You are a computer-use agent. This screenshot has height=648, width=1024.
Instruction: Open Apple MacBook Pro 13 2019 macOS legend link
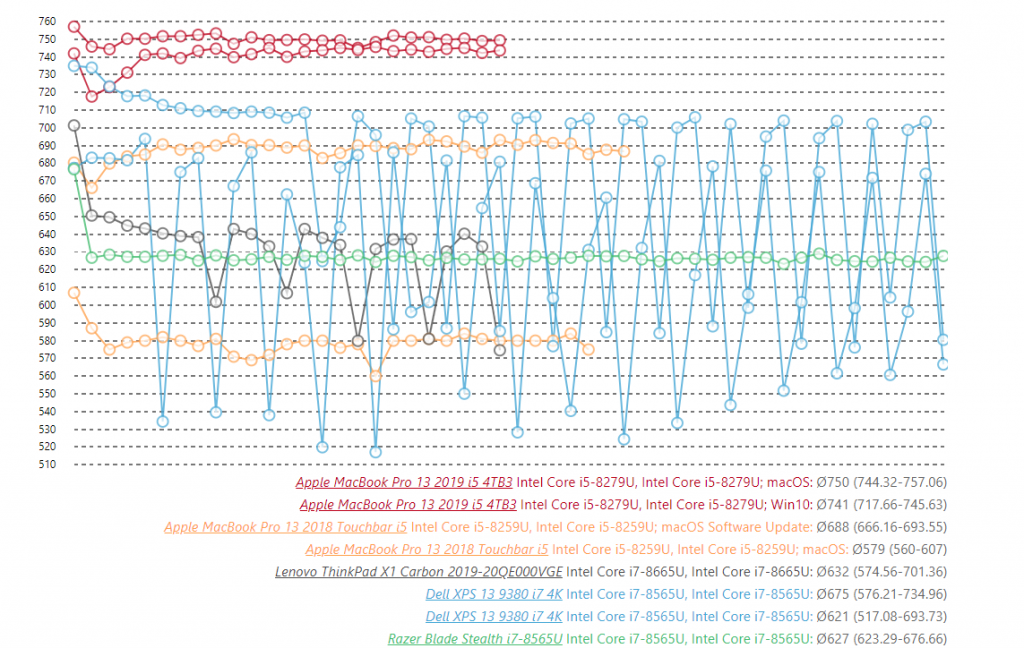[404, 483]
